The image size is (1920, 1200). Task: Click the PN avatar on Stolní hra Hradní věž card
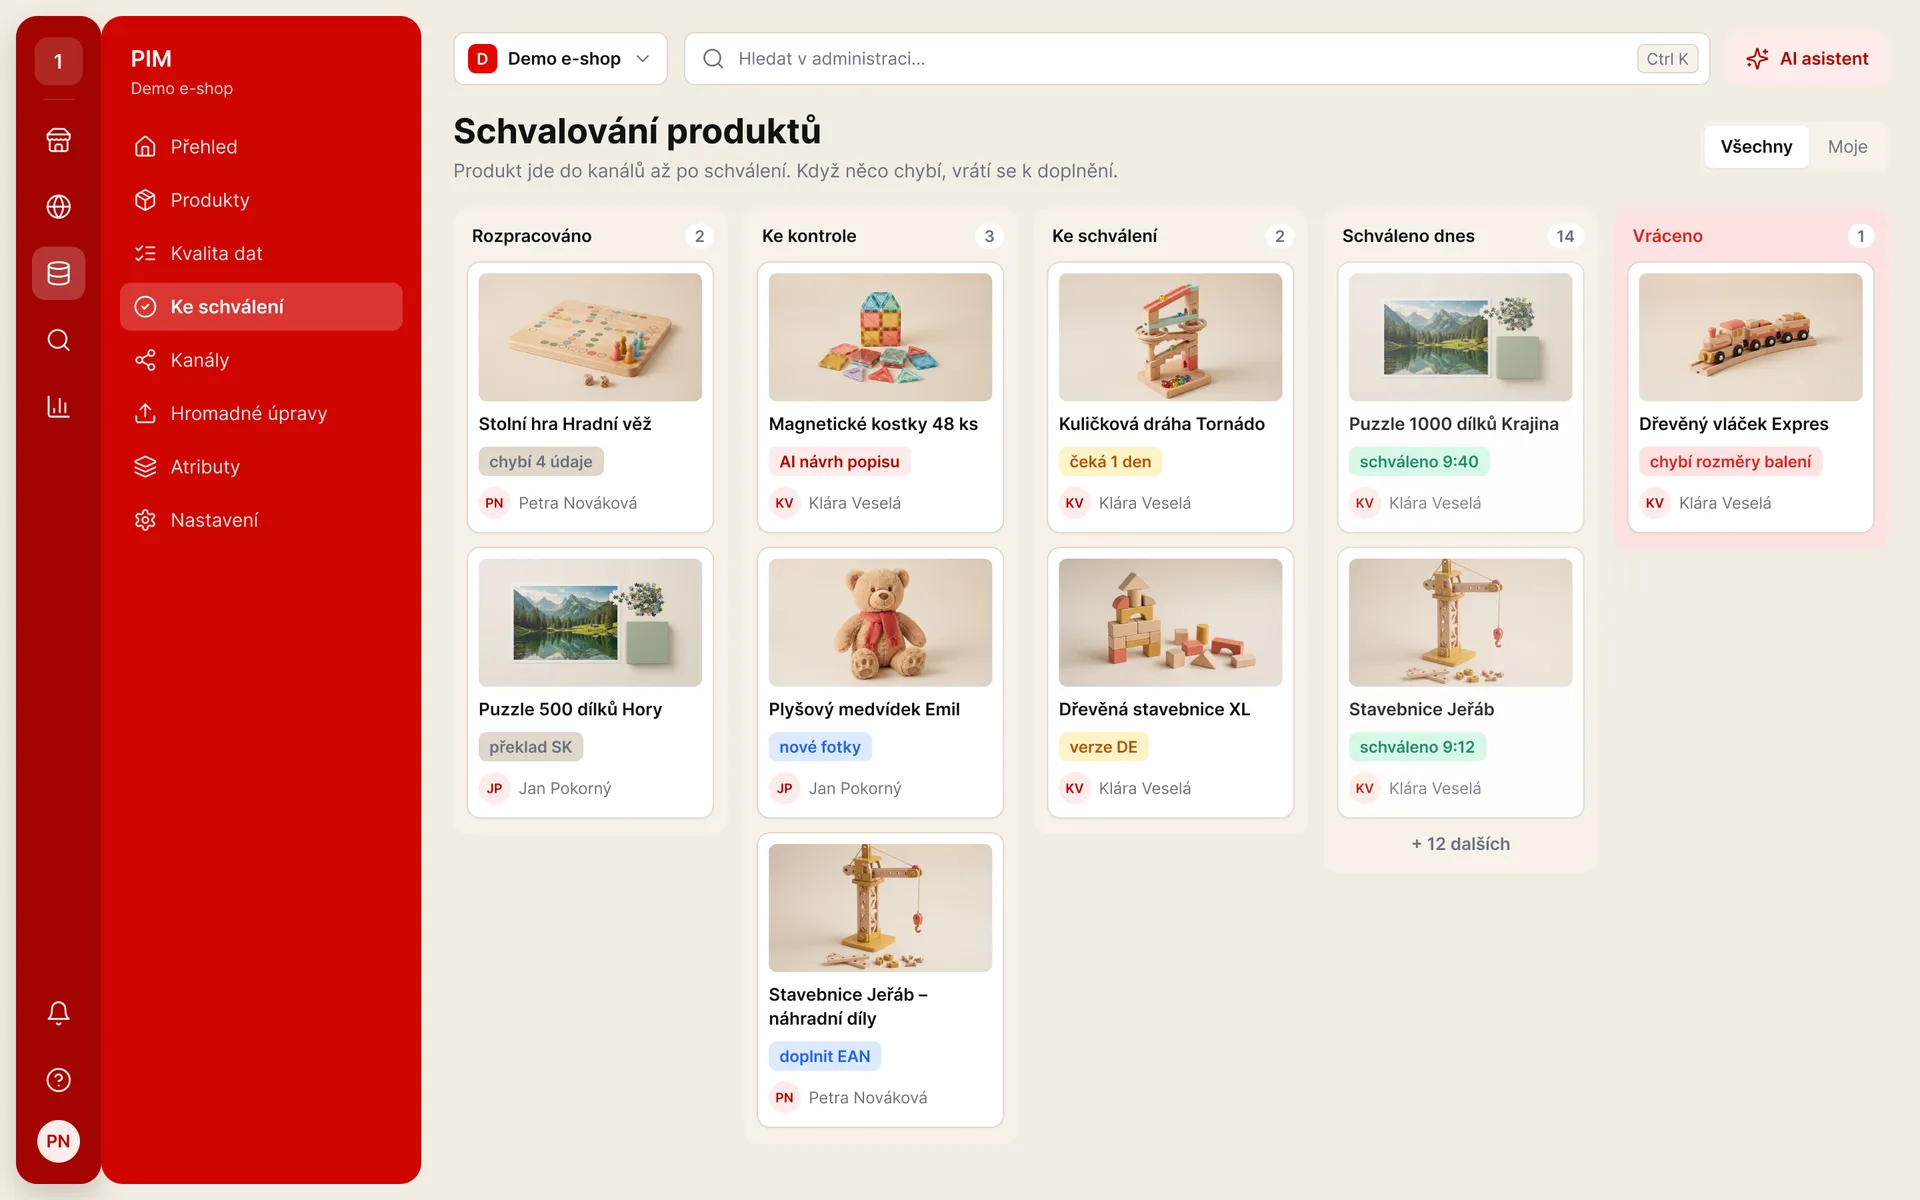(x=494, y=503)
